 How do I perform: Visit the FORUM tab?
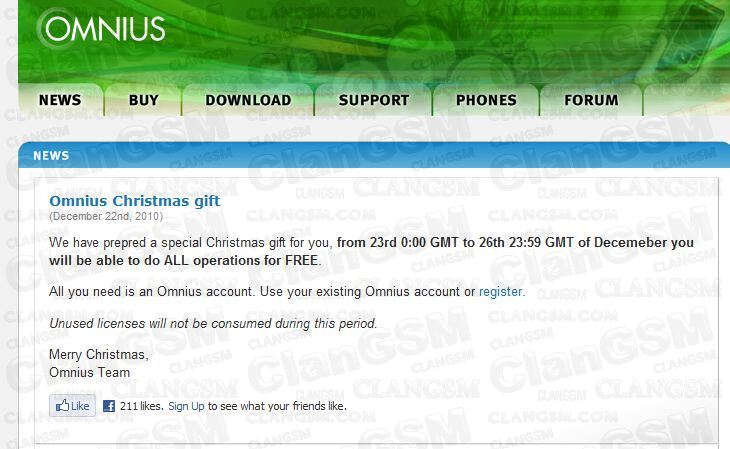click(591, 100)
